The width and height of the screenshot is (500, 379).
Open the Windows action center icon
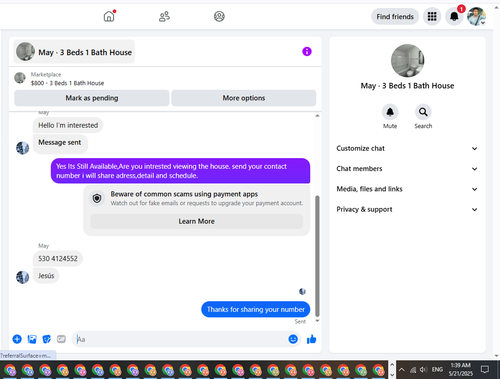point(485,369)
